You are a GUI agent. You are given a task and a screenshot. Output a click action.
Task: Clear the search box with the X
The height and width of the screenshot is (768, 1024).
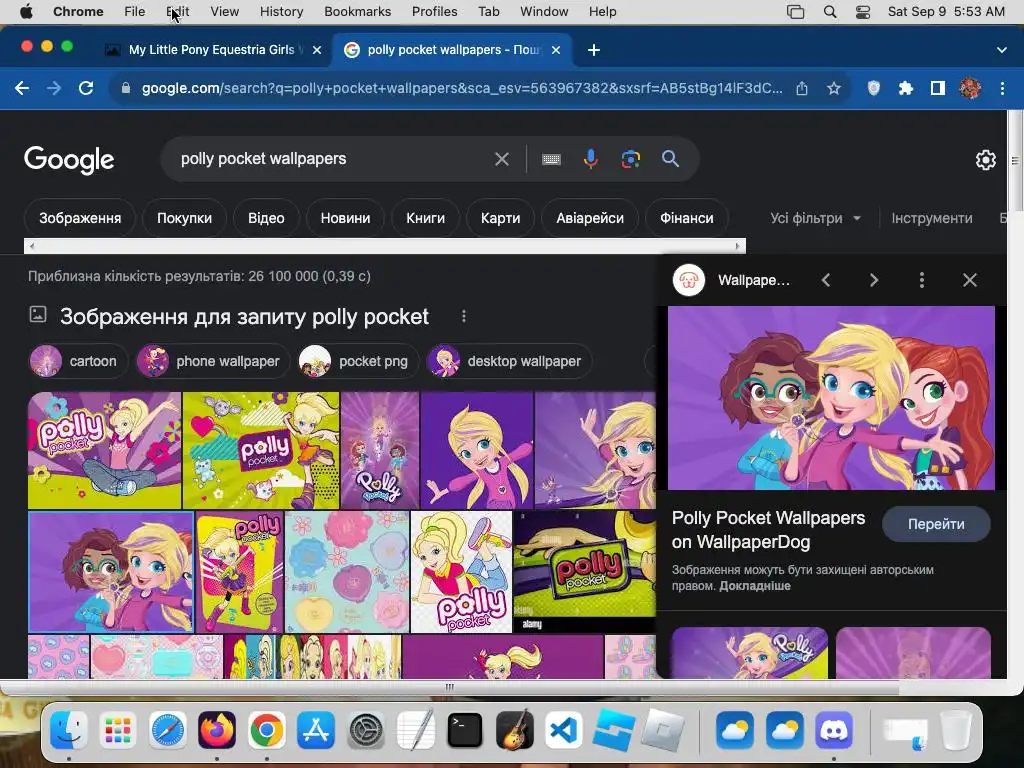502,159
